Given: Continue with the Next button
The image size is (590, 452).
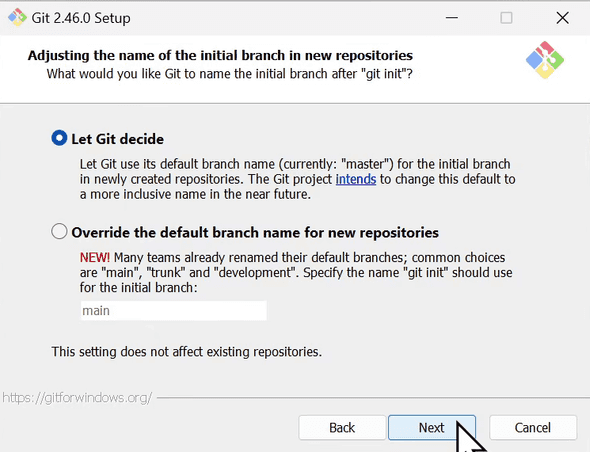Looking at the screenshot, I should point(432,428).
